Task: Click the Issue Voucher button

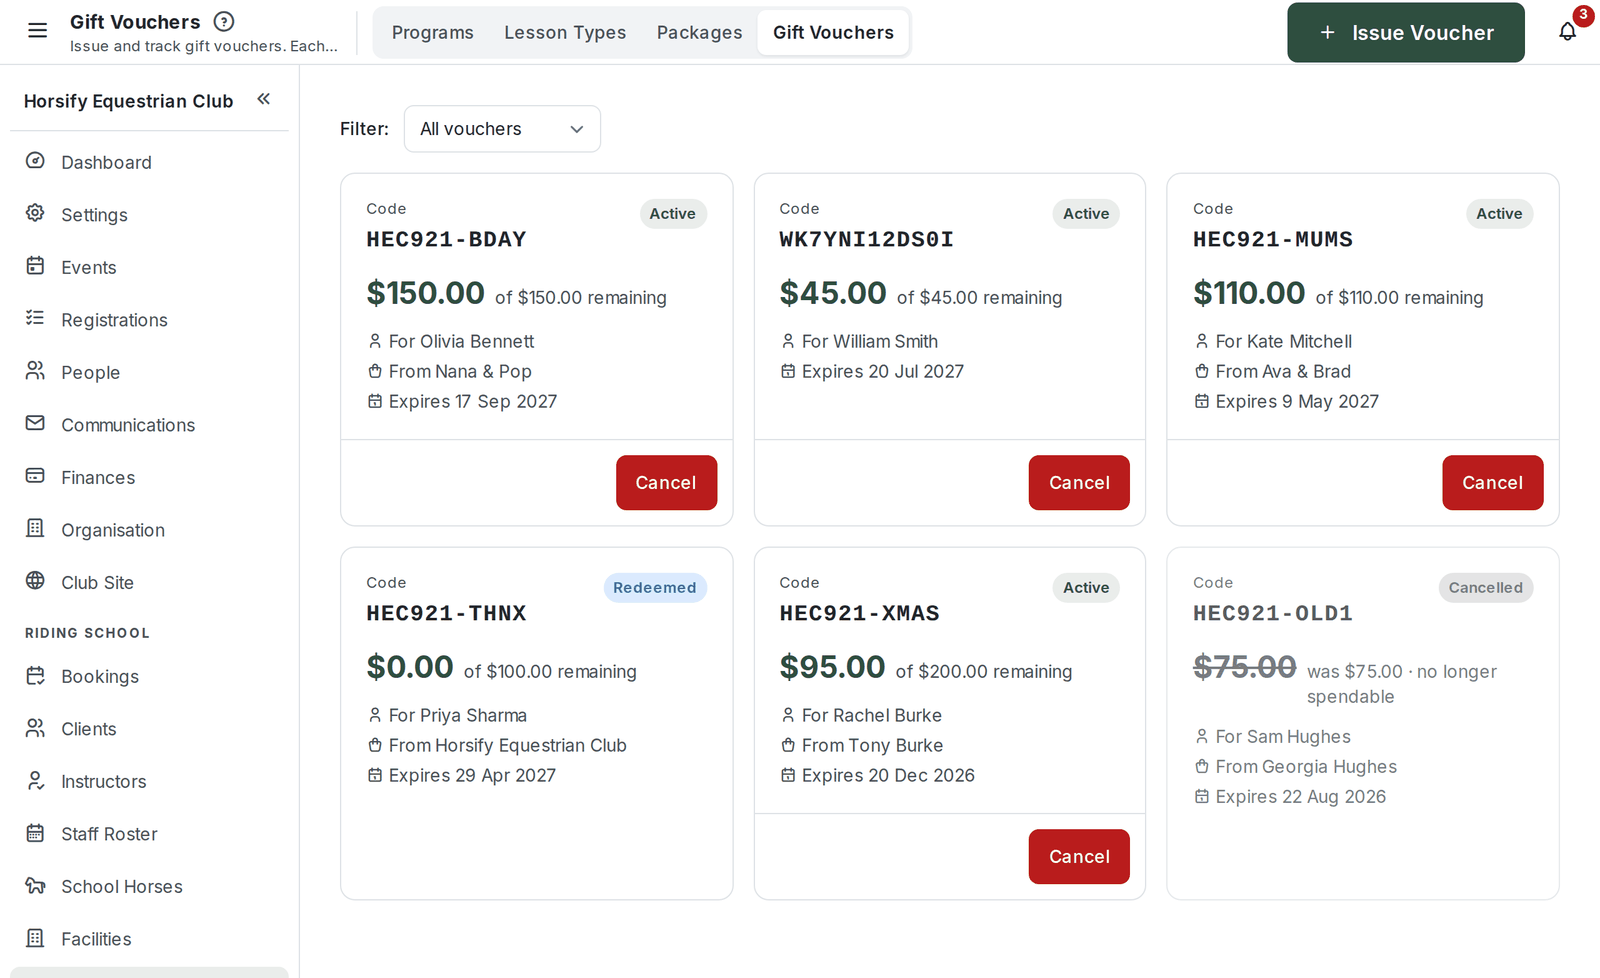Action: [x=1406, y=33]
